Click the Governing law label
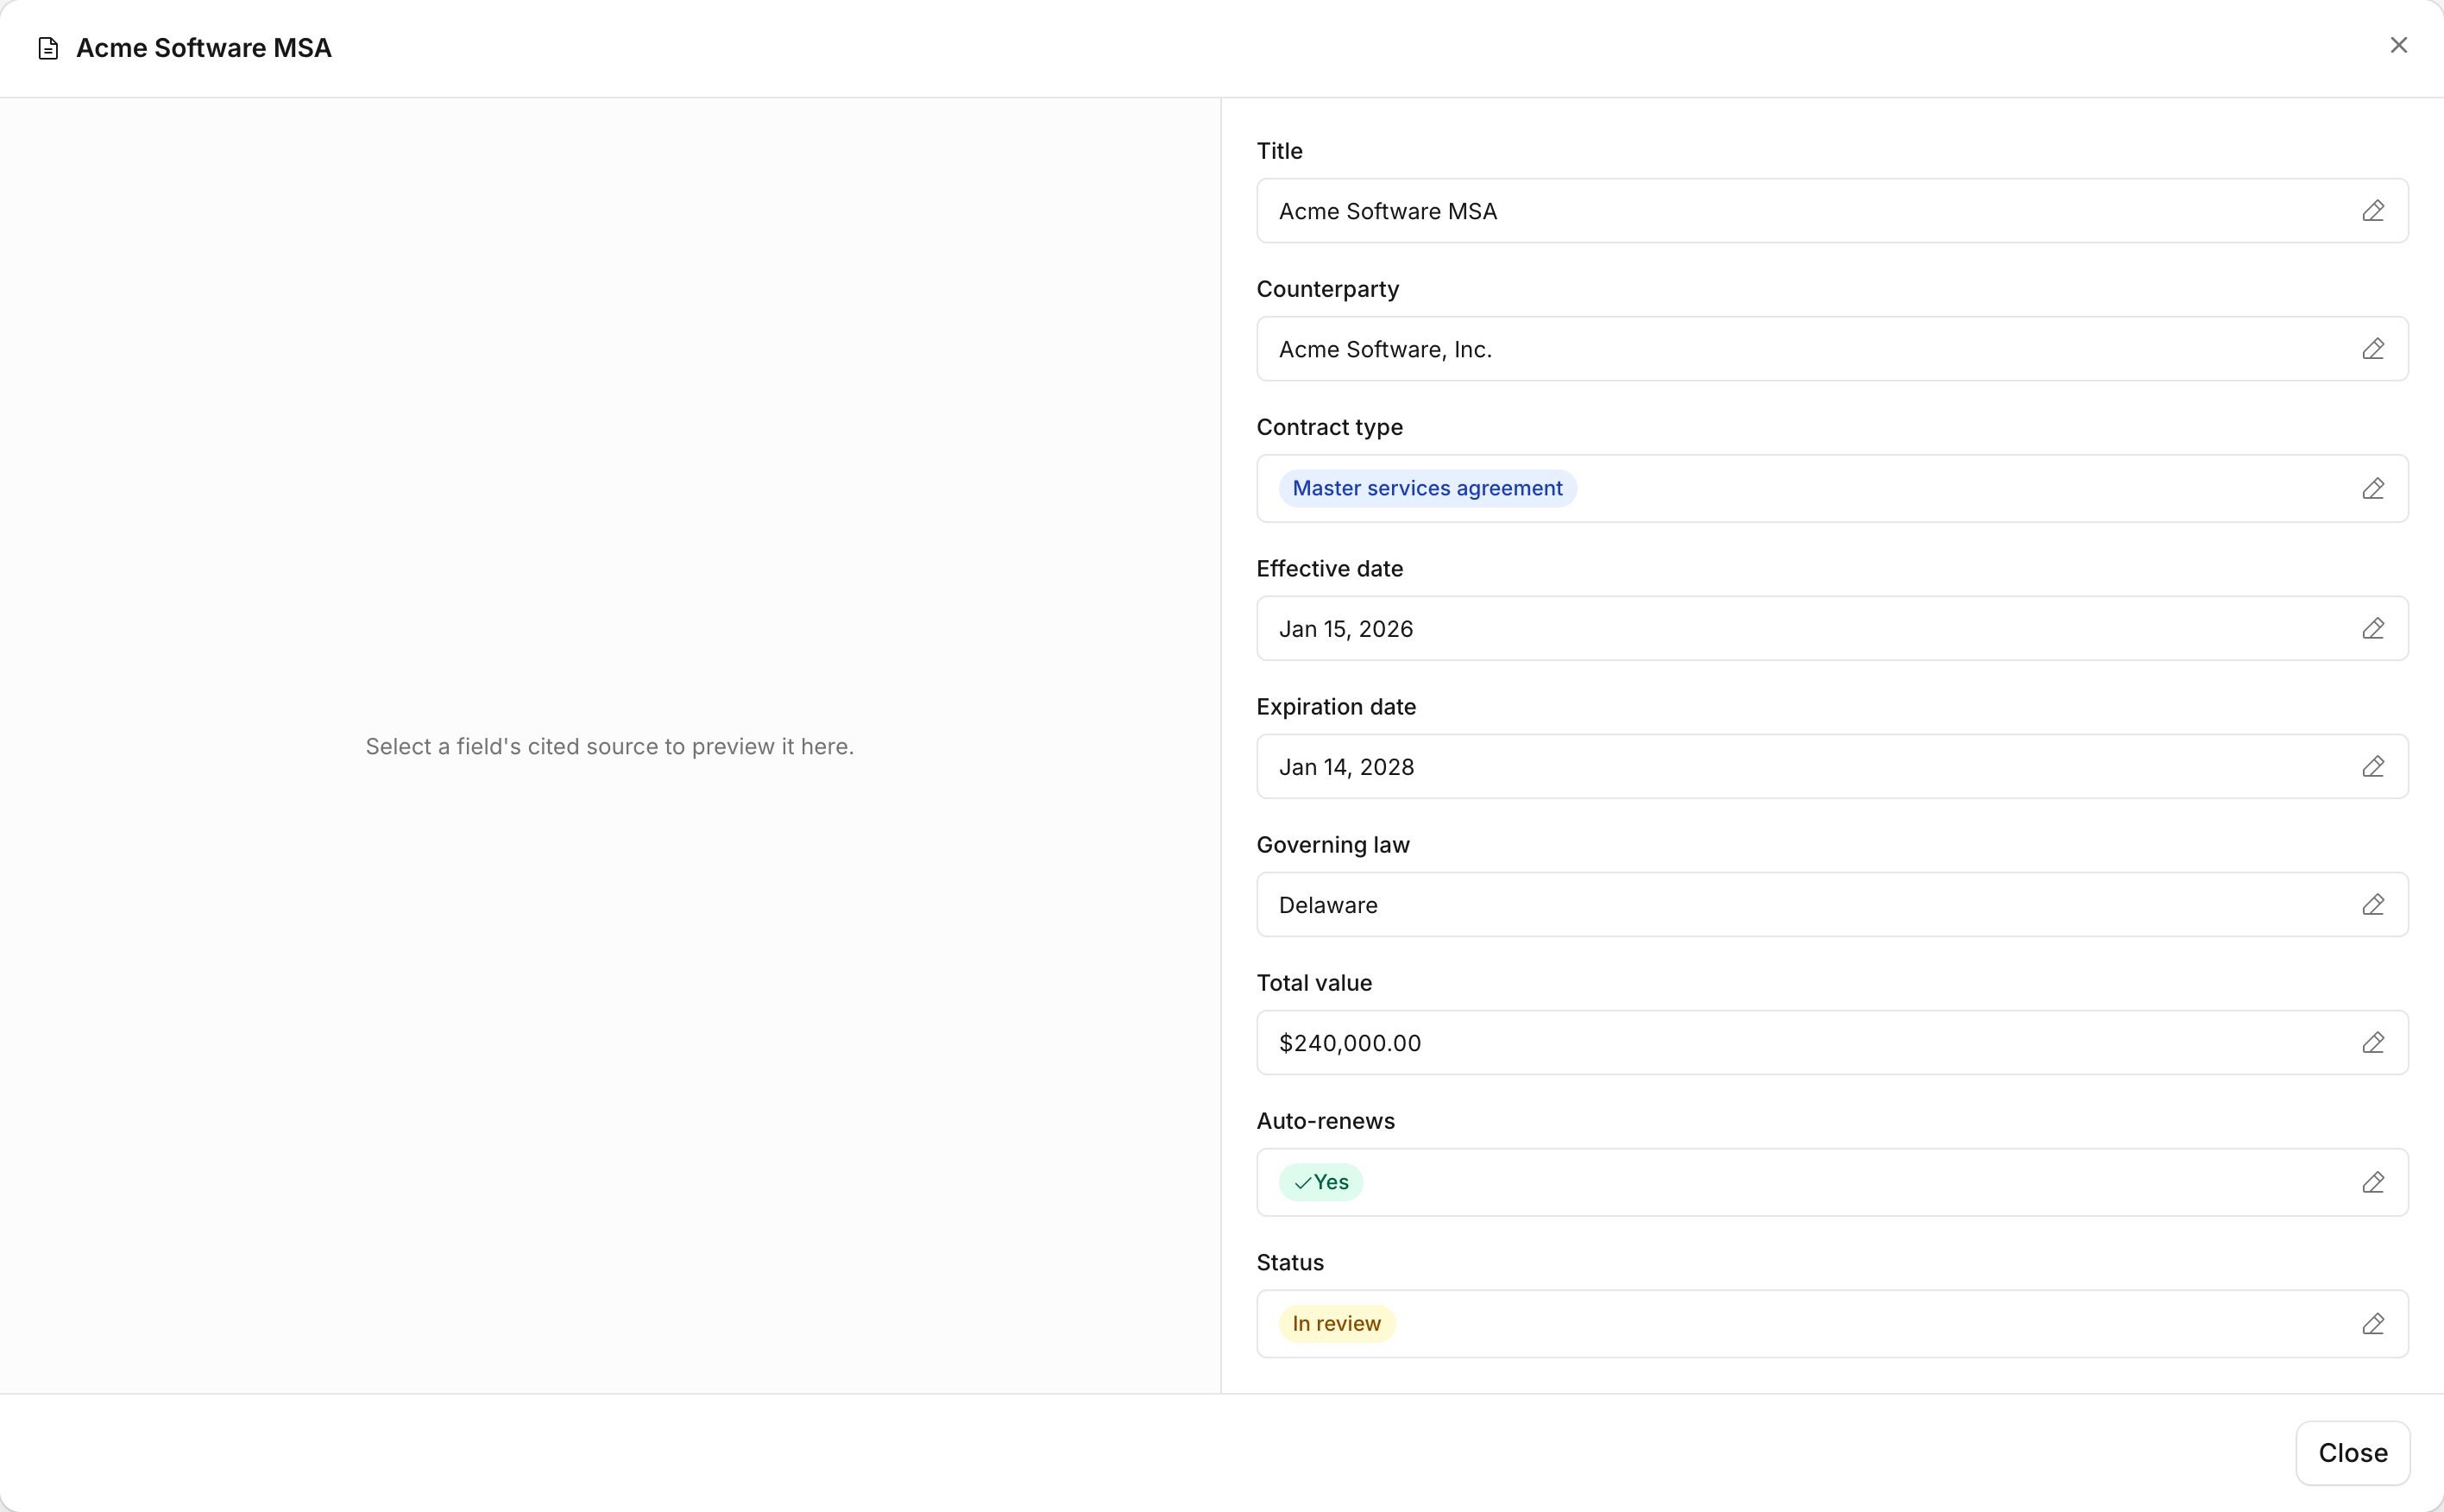This screenshot has width=2444, height=1512. pos(1333,845)
